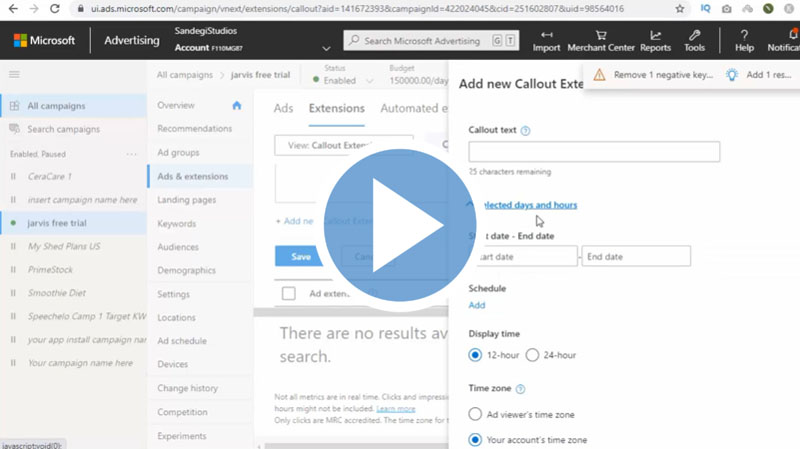Open Ad groups page
800x449 pixels.
(x=178, y=153)
